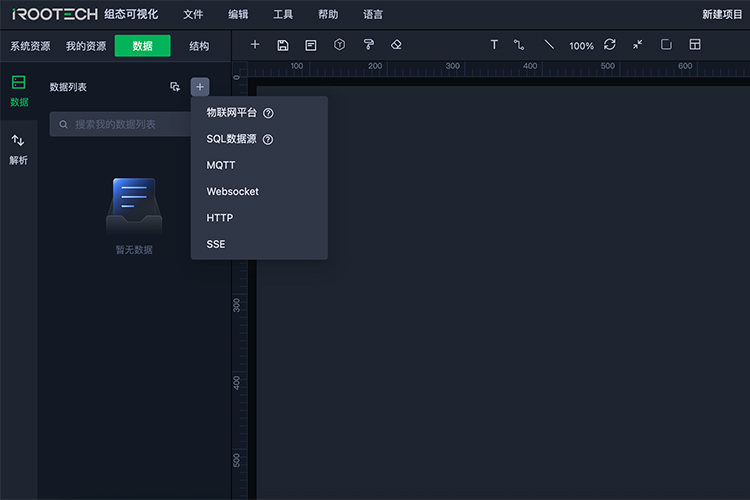This screenshot has height=500, width=750.
Task: Open the 100% zoom level control
Action: (581, 46)
